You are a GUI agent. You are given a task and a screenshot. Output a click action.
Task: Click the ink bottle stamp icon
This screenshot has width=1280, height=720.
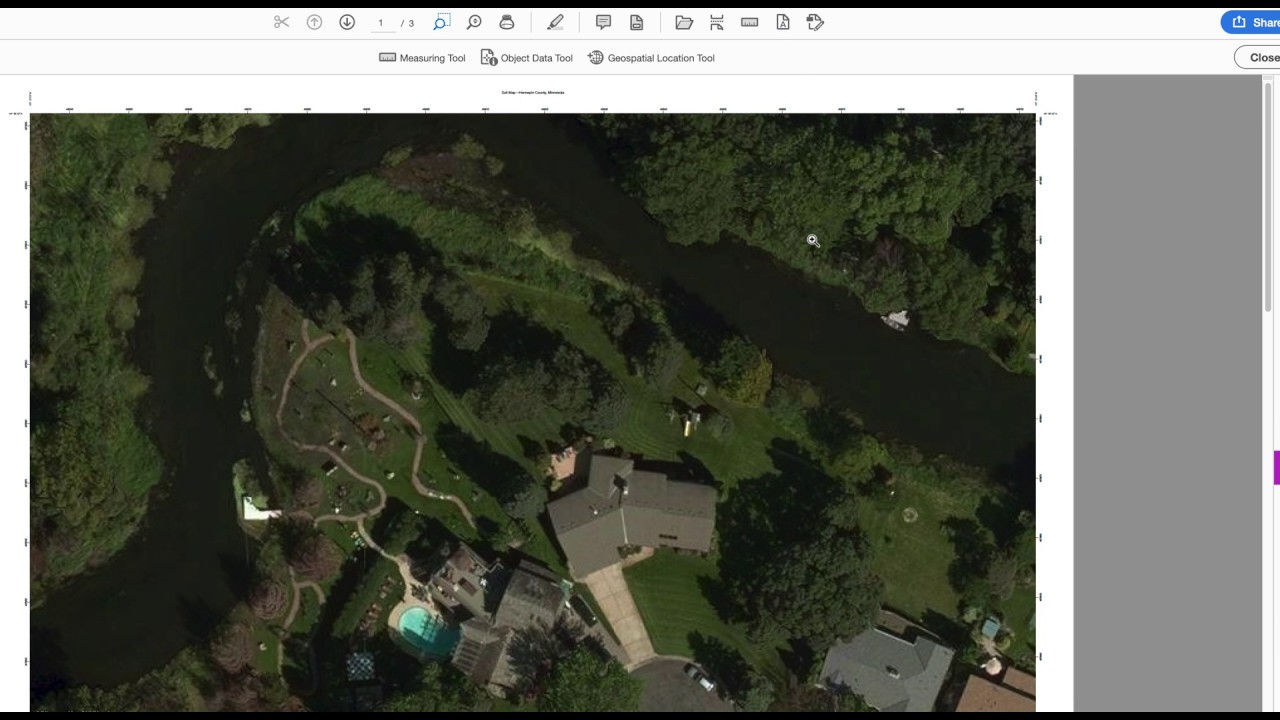tap(506, 22)
